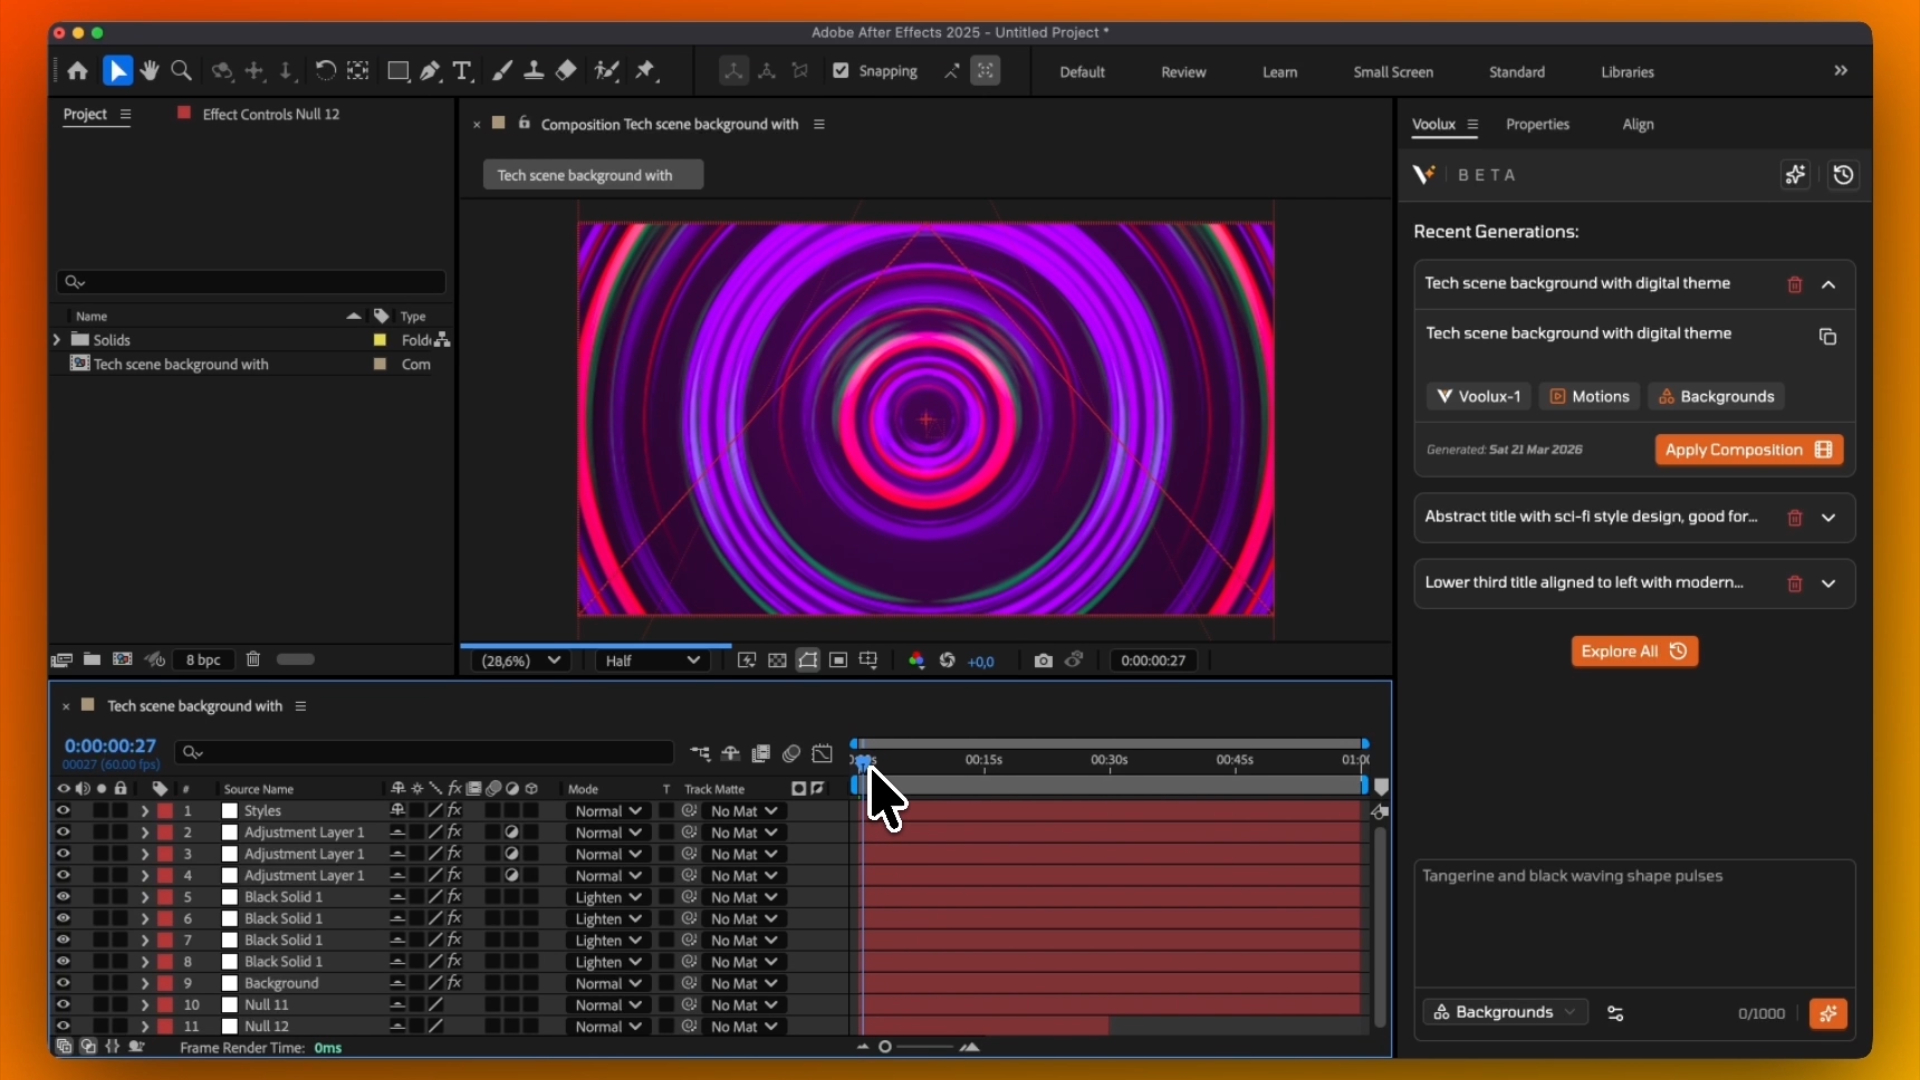Switch to the Small Screen workspace
This screenshot has width=1920, height=1080.
coord(1393,72)
